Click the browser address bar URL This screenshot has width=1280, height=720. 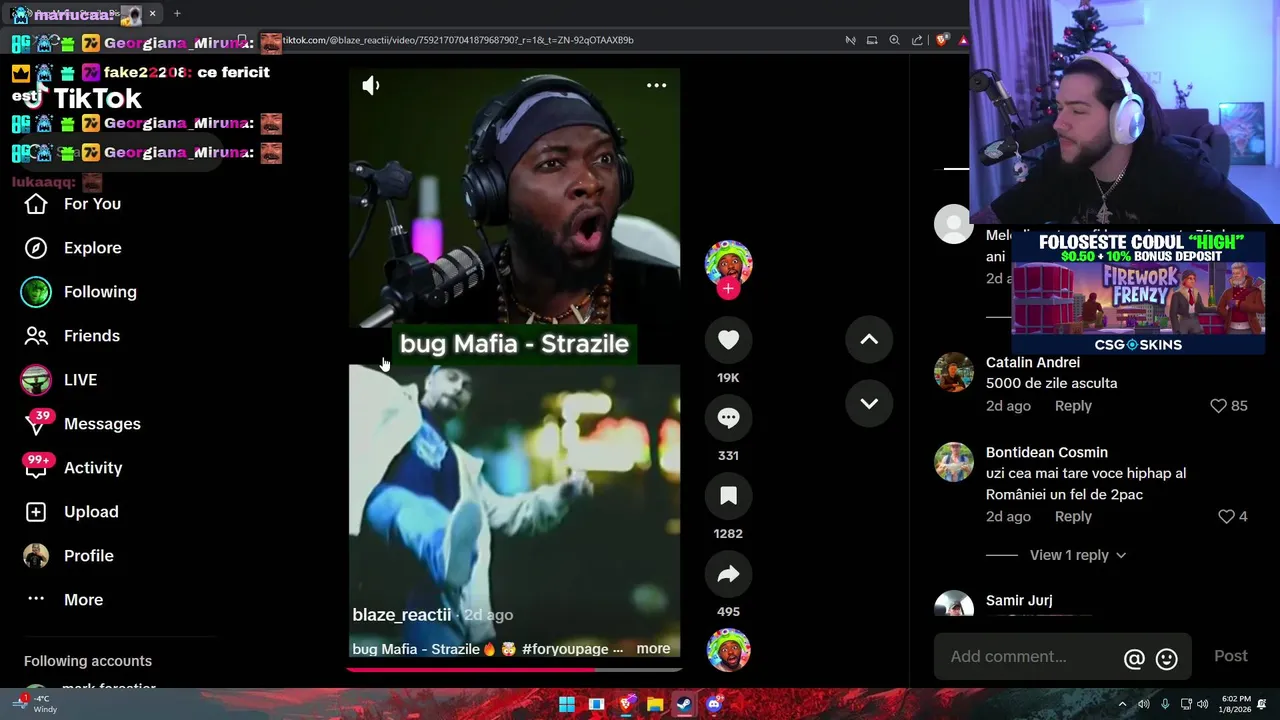[458, 40]
